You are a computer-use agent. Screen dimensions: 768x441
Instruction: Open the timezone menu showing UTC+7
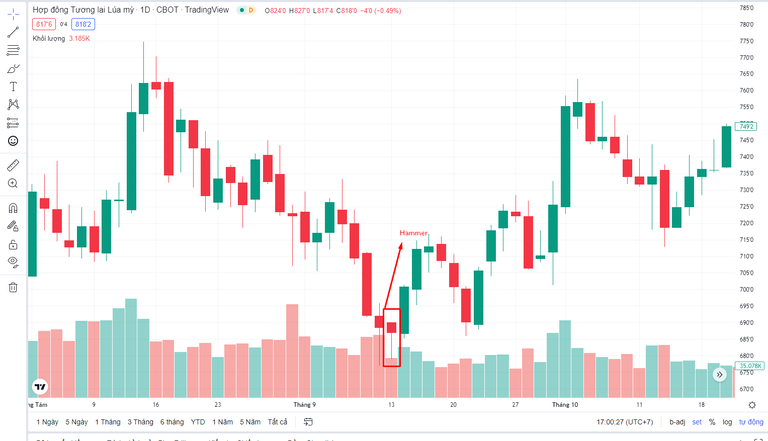(624, 422)
